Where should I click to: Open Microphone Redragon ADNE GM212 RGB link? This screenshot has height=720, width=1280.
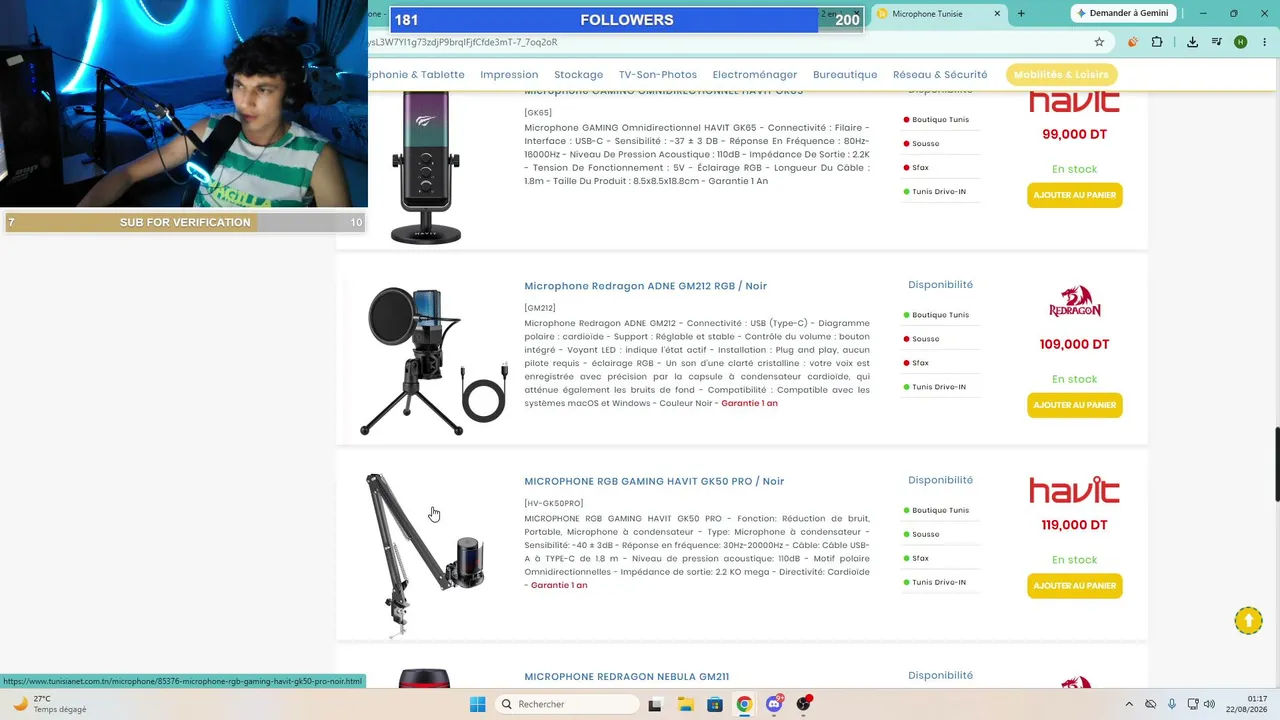pos(645,286)
